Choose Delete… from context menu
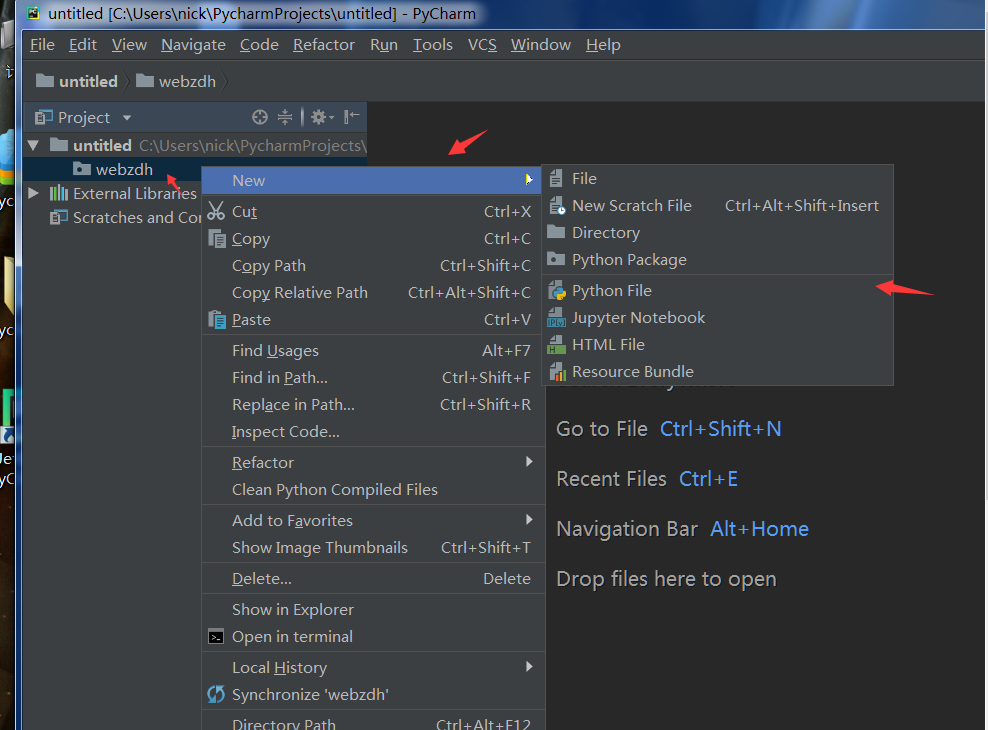988x730 pixels. tap(373, 579)
